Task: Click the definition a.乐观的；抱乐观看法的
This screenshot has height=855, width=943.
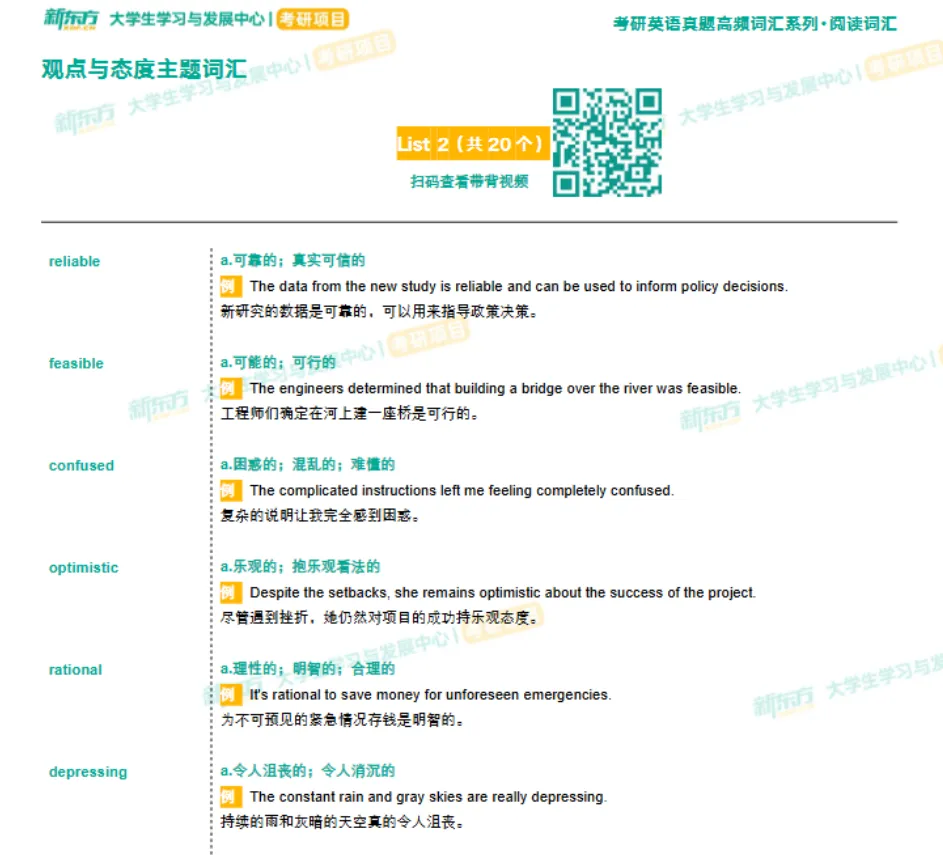Action: point(300,566)
